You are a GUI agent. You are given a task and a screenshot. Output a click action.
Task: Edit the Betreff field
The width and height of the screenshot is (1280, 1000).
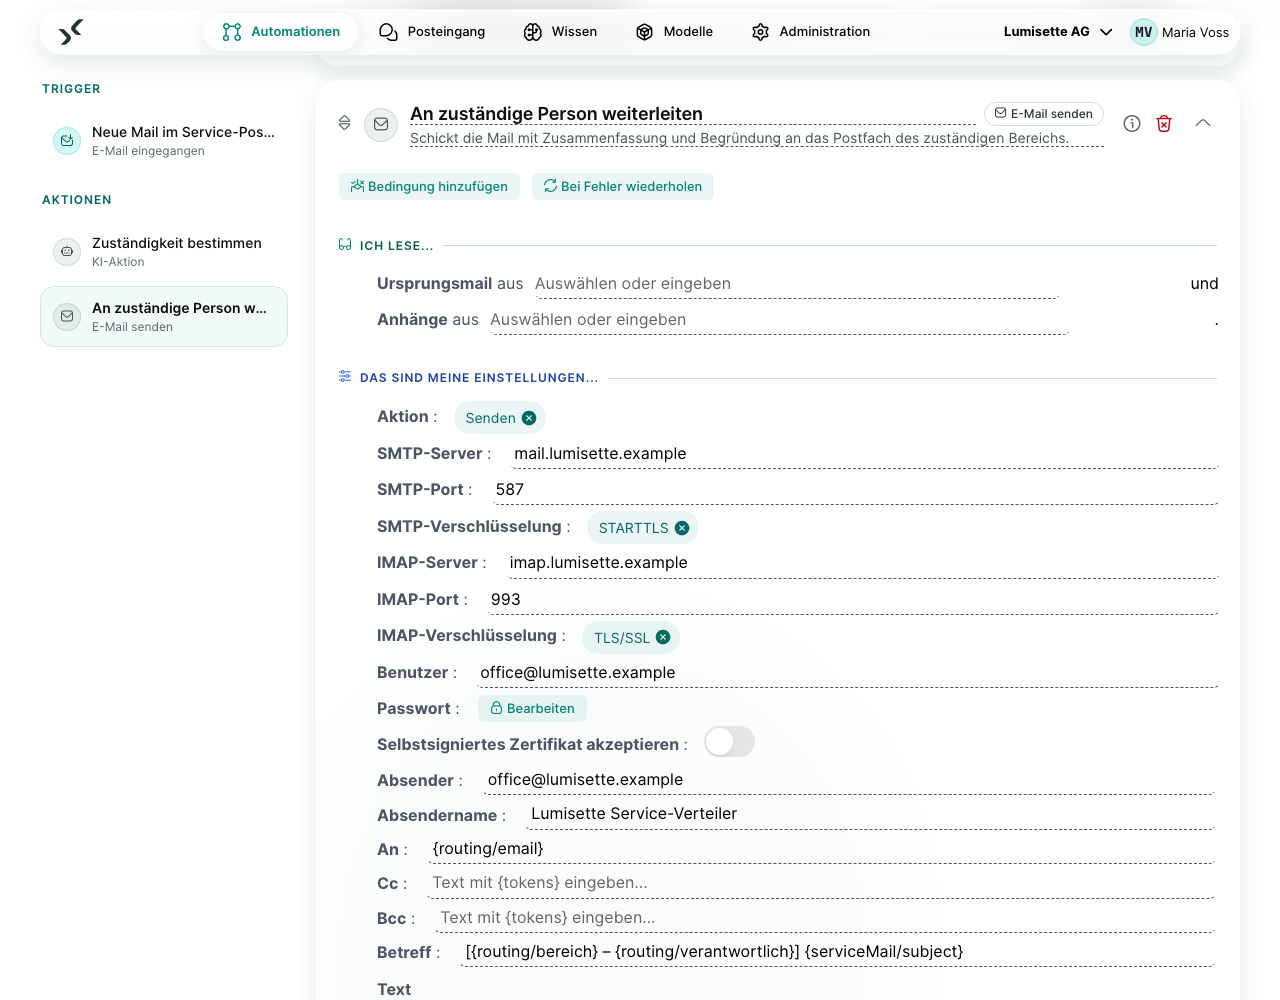[838, 952]
